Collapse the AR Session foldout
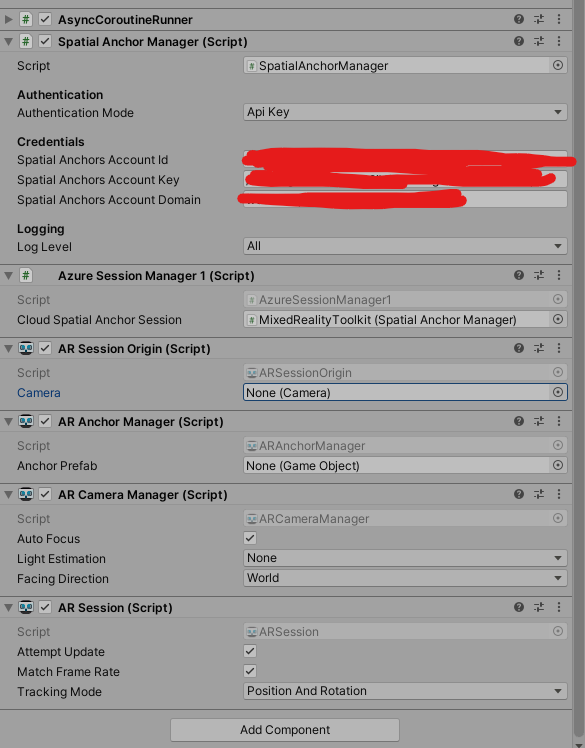 click(8, 608)
